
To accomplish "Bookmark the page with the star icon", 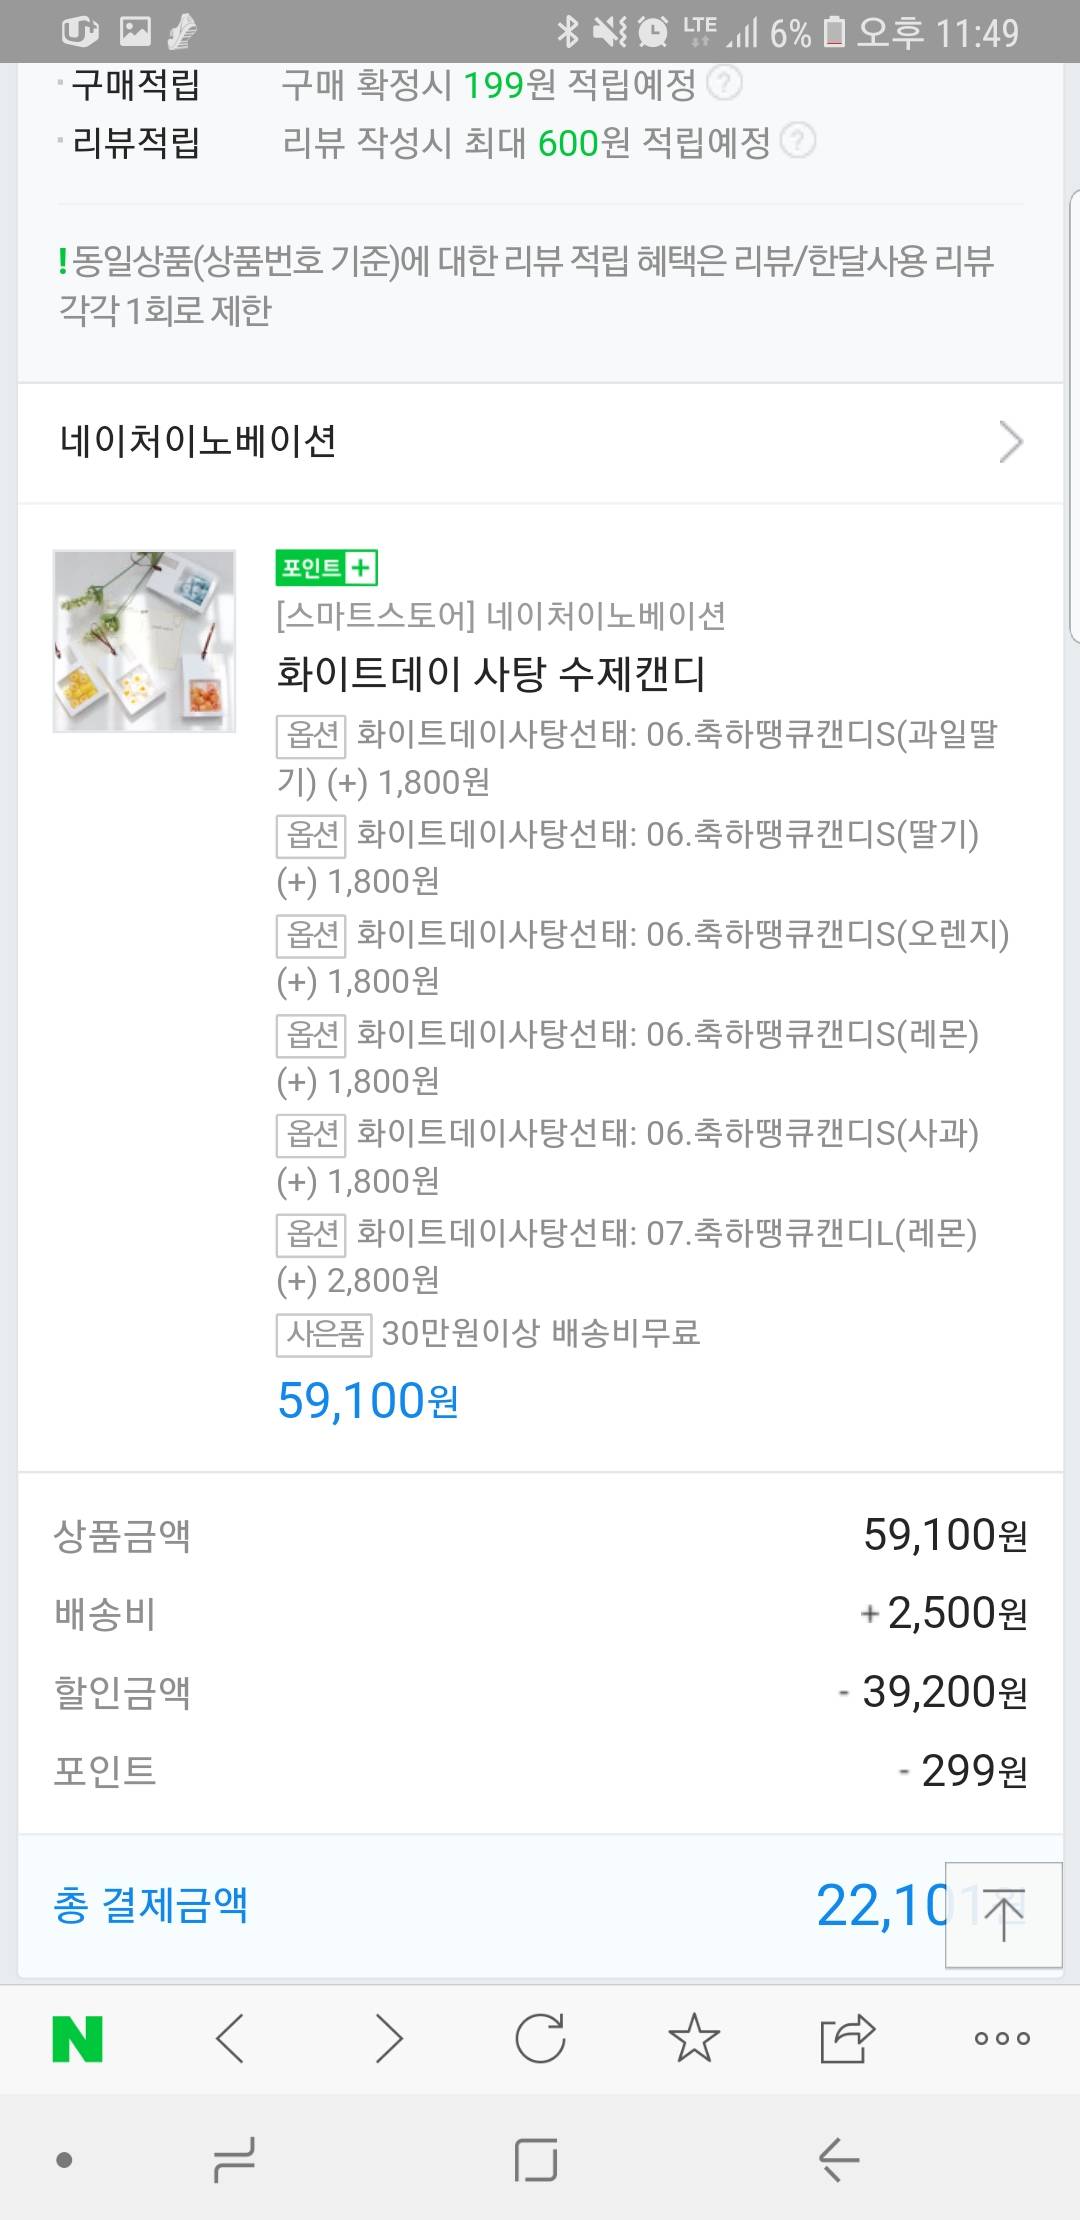I will 694,2039.
